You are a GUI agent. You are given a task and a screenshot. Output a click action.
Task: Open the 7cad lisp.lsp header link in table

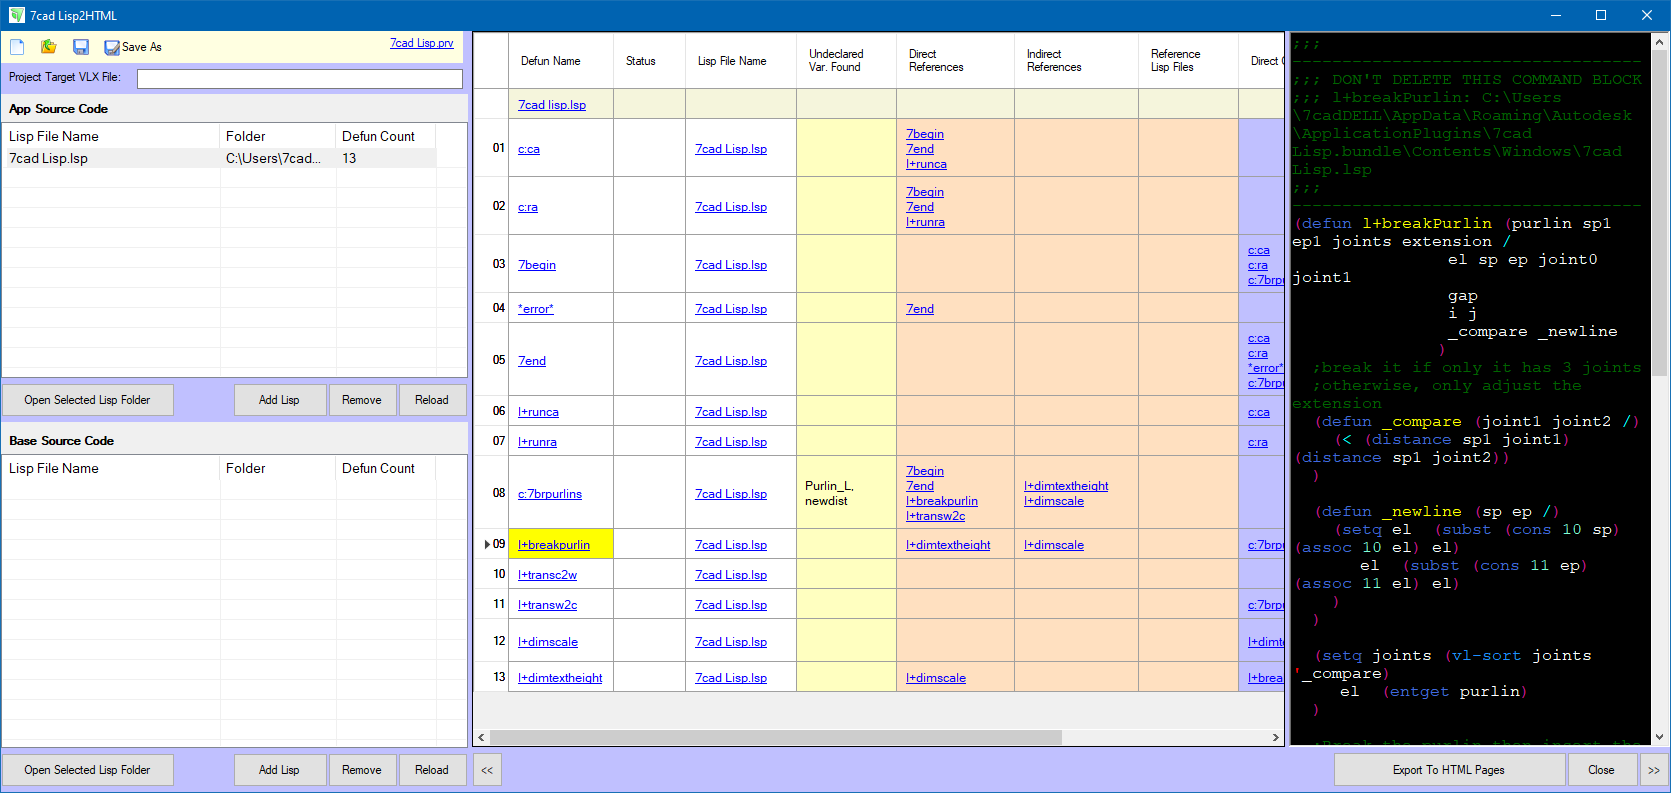(552, 105)
